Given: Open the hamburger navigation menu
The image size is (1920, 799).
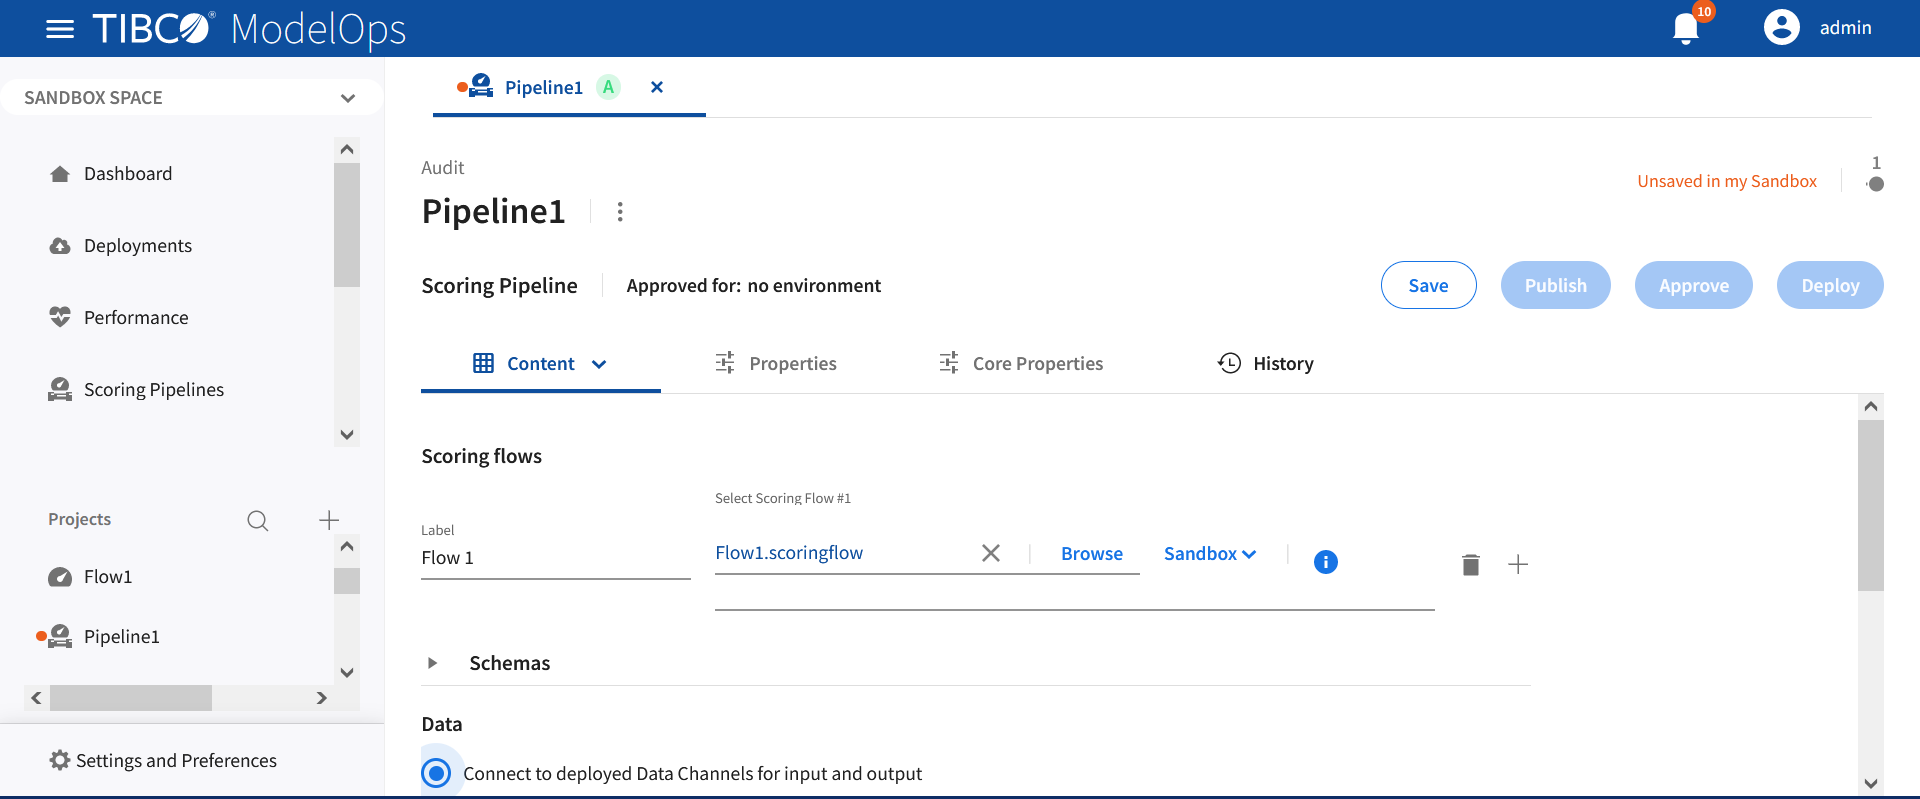Looking at the screenshot, I should 60,29.
